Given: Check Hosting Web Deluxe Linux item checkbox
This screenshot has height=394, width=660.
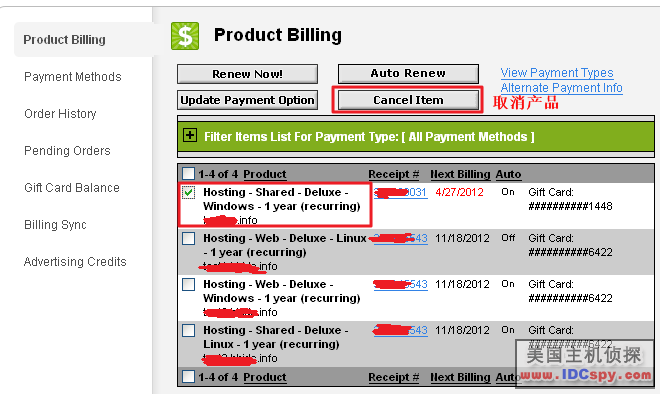Looking at the screenshot, I should click(188, 238).
